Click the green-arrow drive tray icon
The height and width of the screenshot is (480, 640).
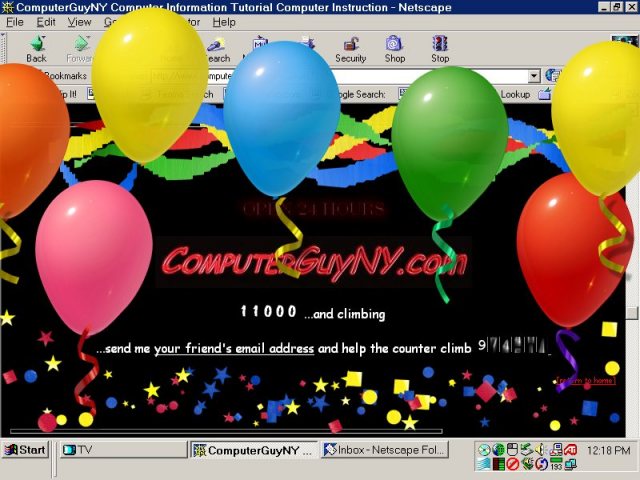tap(527, 450)
